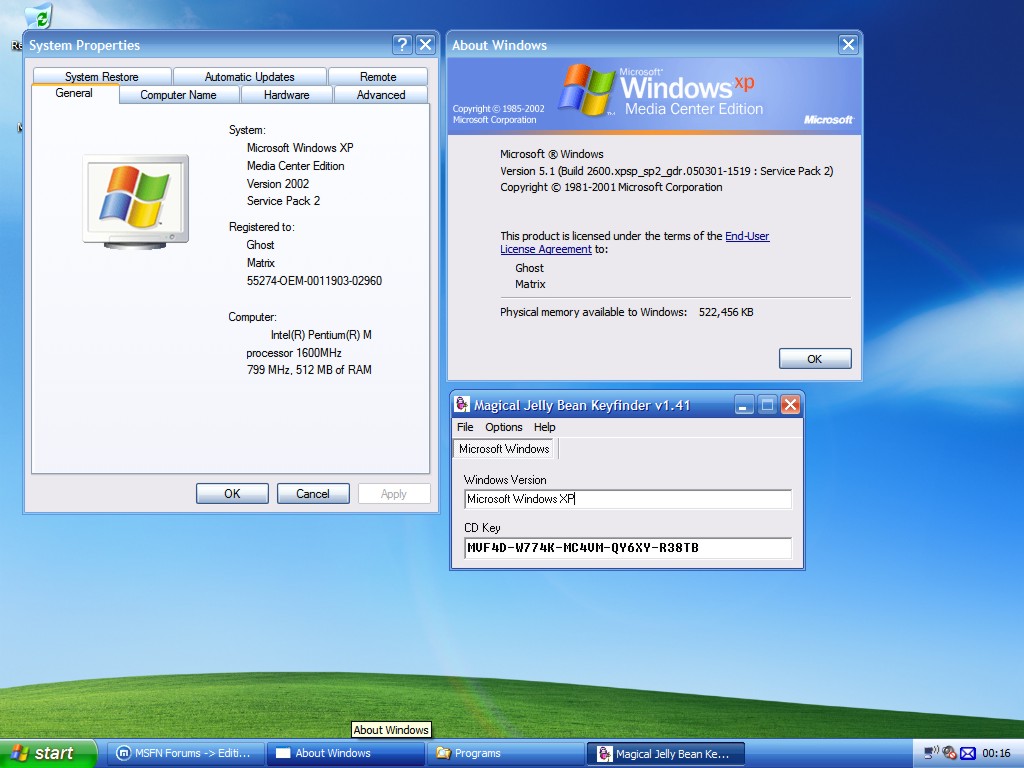Click the "Ghost" name in About Windows
The image size is (1024, 768).
click(529, 268)
